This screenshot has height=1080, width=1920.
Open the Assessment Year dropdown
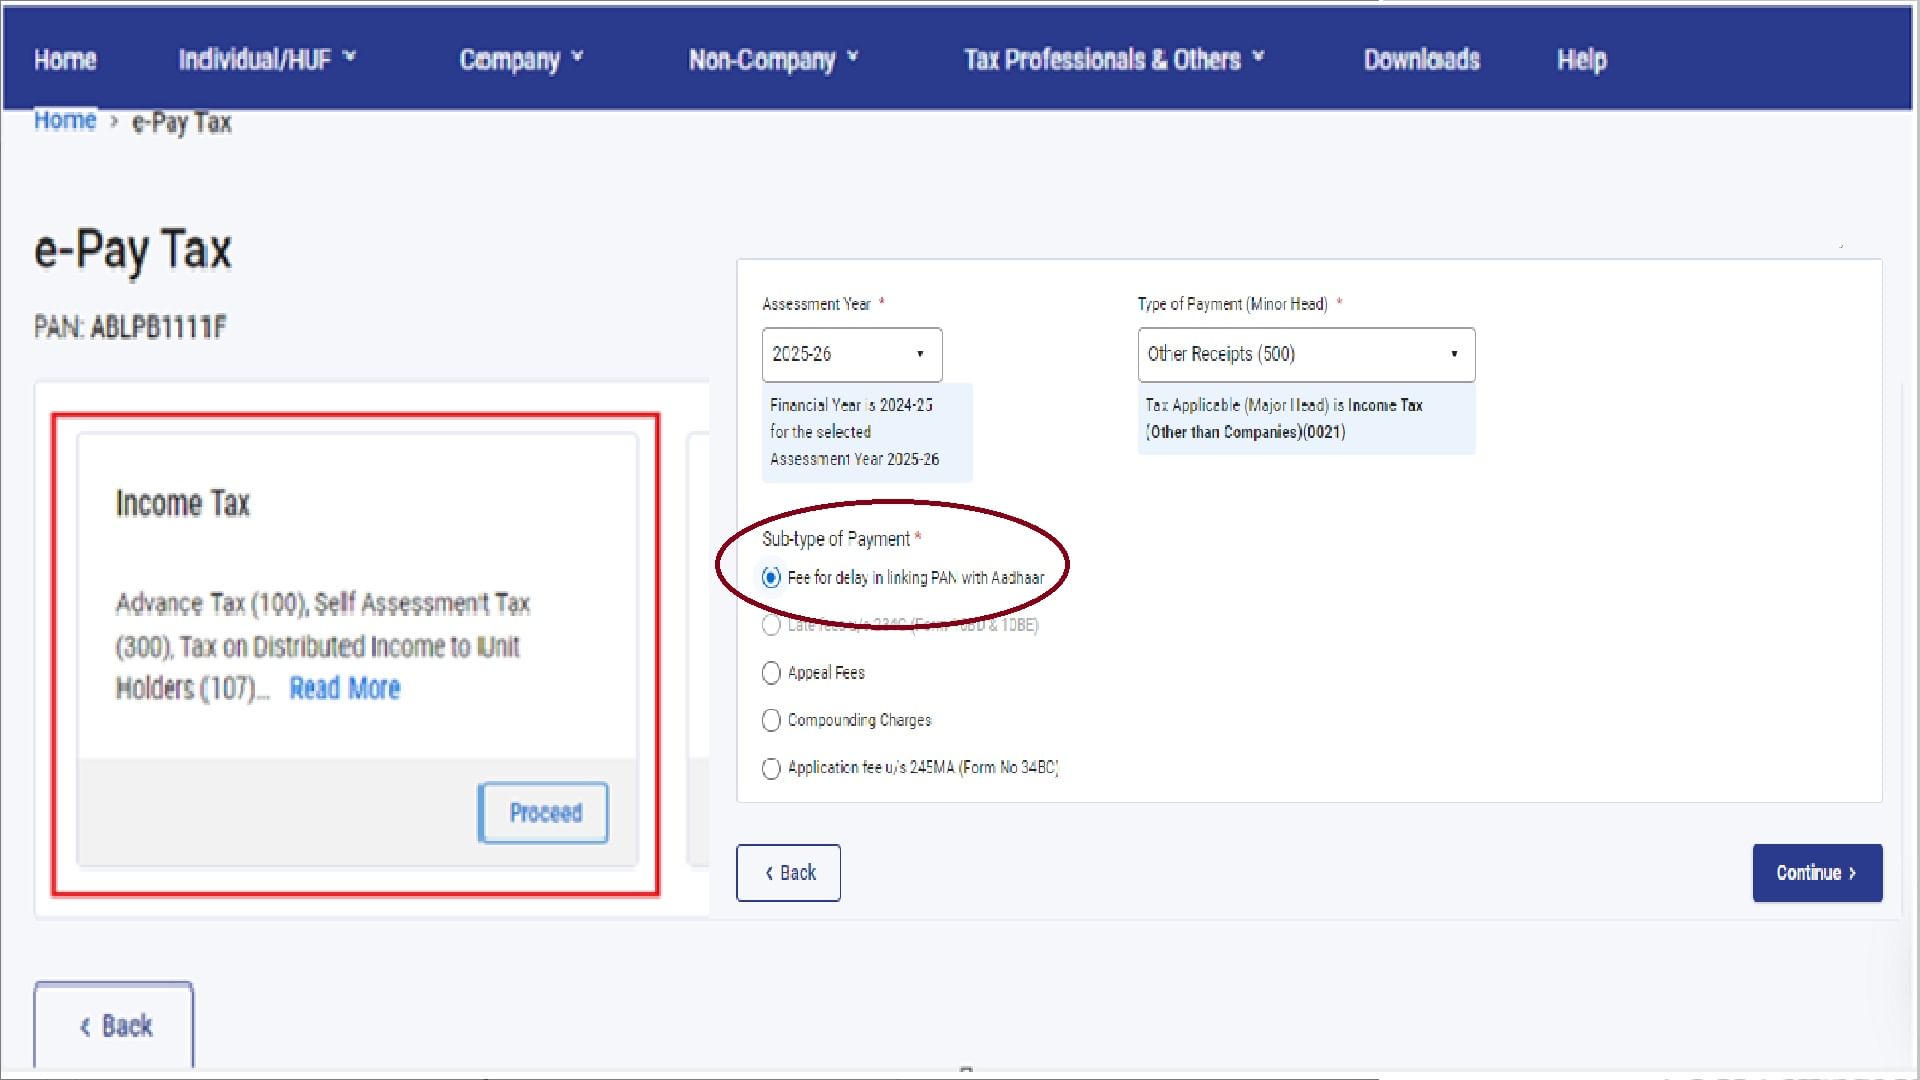coord(851,354)
